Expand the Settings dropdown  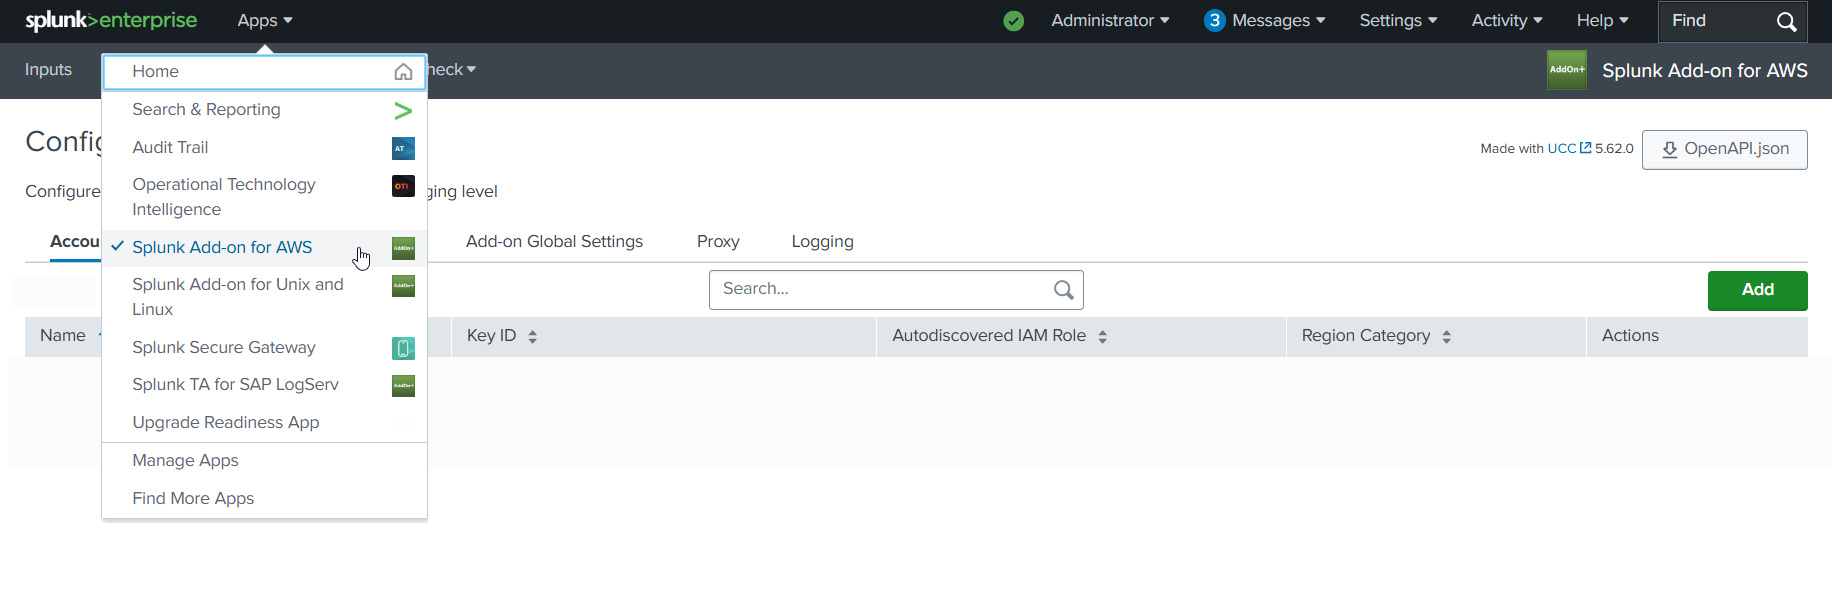pyautogui.click(x=1398, y=21)
